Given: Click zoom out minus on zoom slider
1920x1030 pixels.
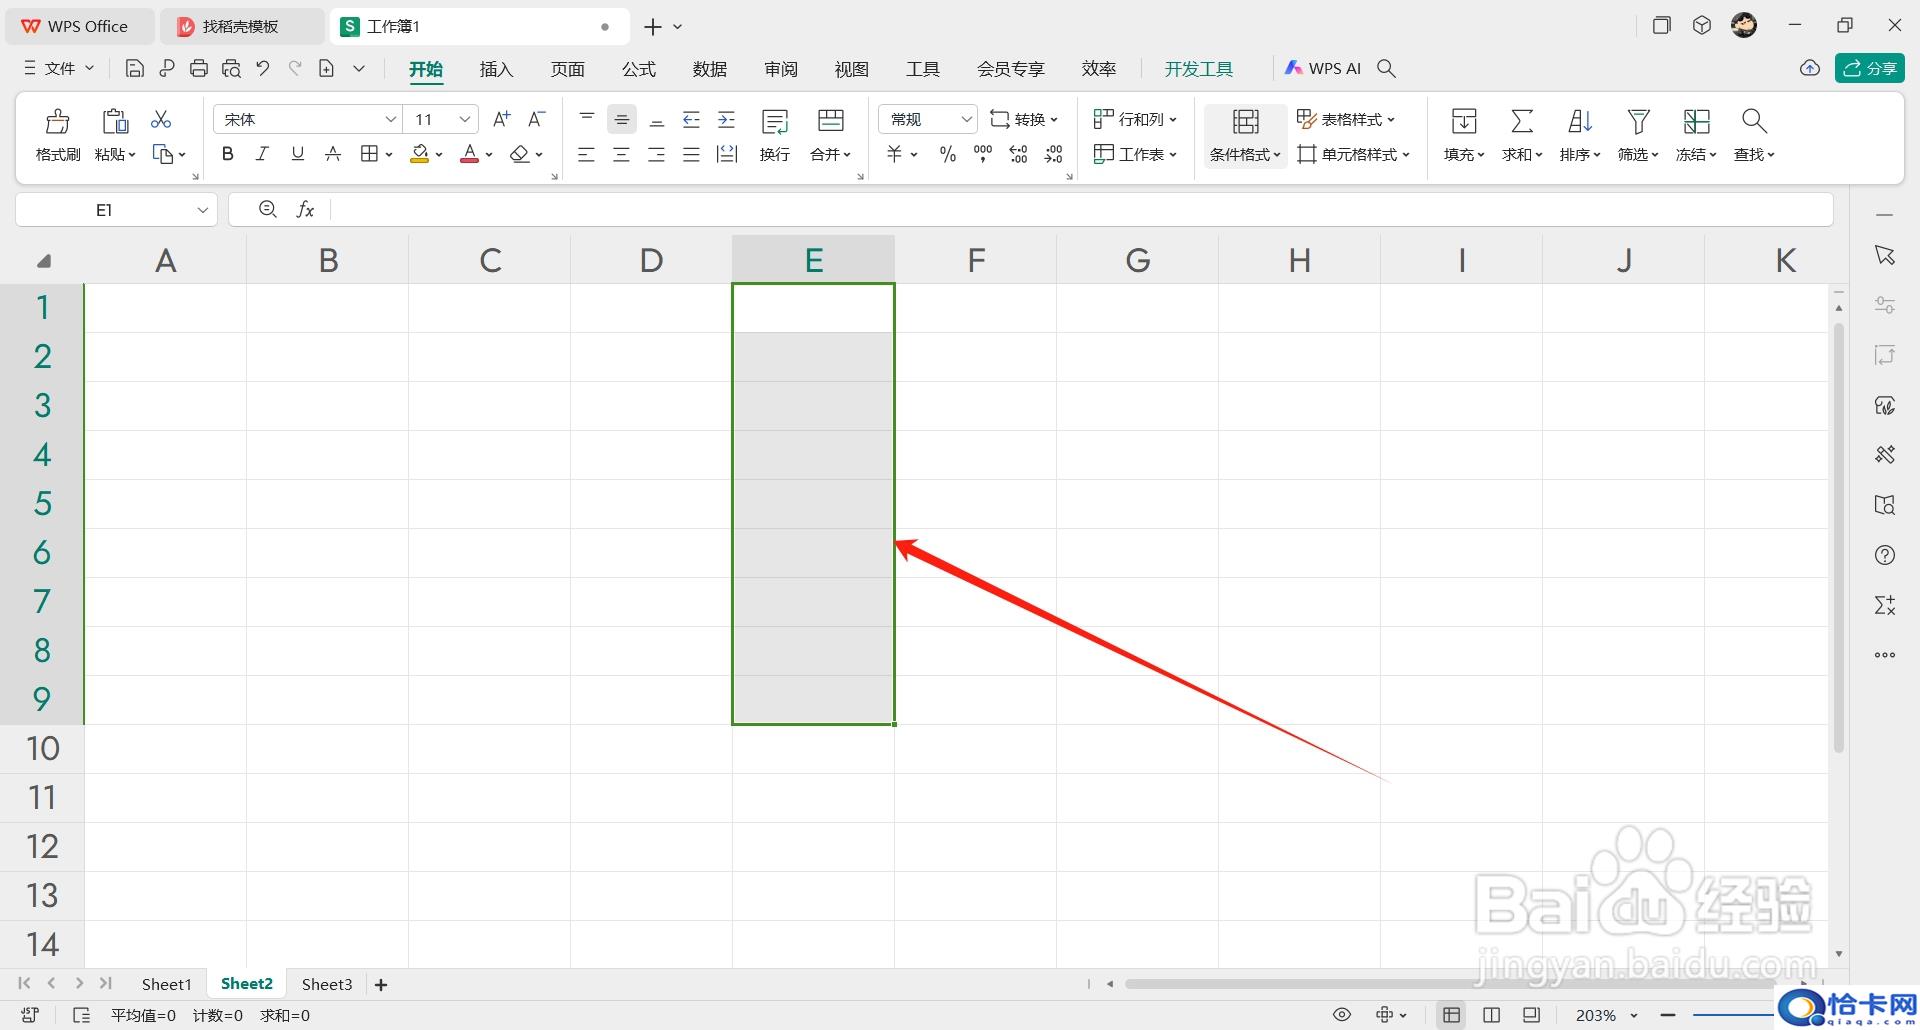Looking at the screenshot, I should (1667, 1015).
